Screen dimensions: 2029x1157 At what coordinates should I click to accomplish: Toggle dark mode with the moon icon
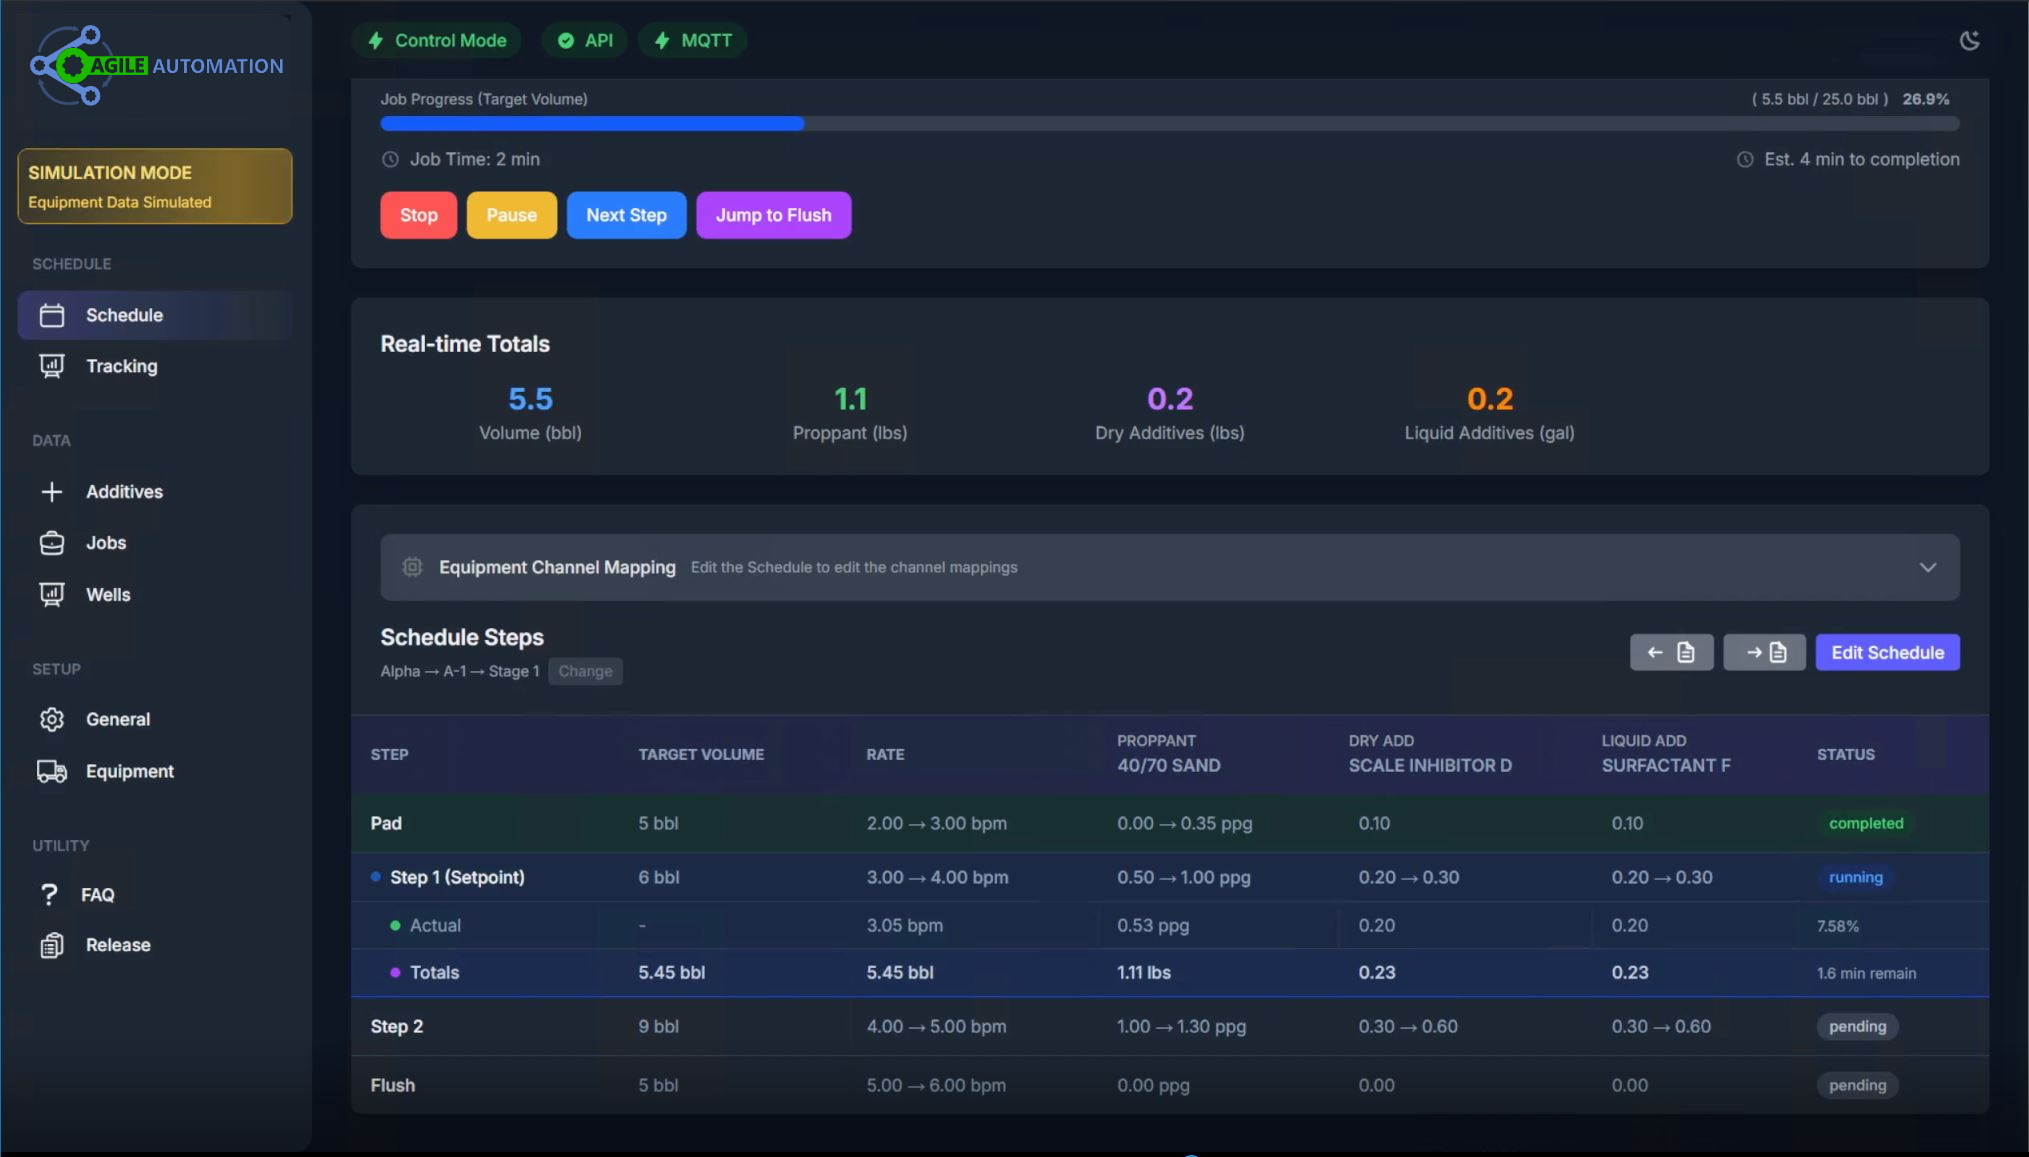1969,40
